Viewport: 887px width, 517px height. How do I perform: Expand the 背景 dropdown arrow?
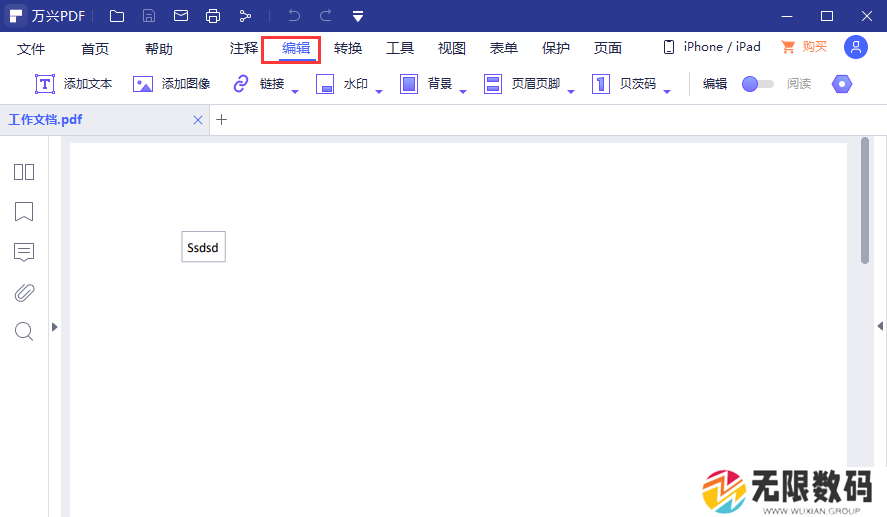pos(463,91)
